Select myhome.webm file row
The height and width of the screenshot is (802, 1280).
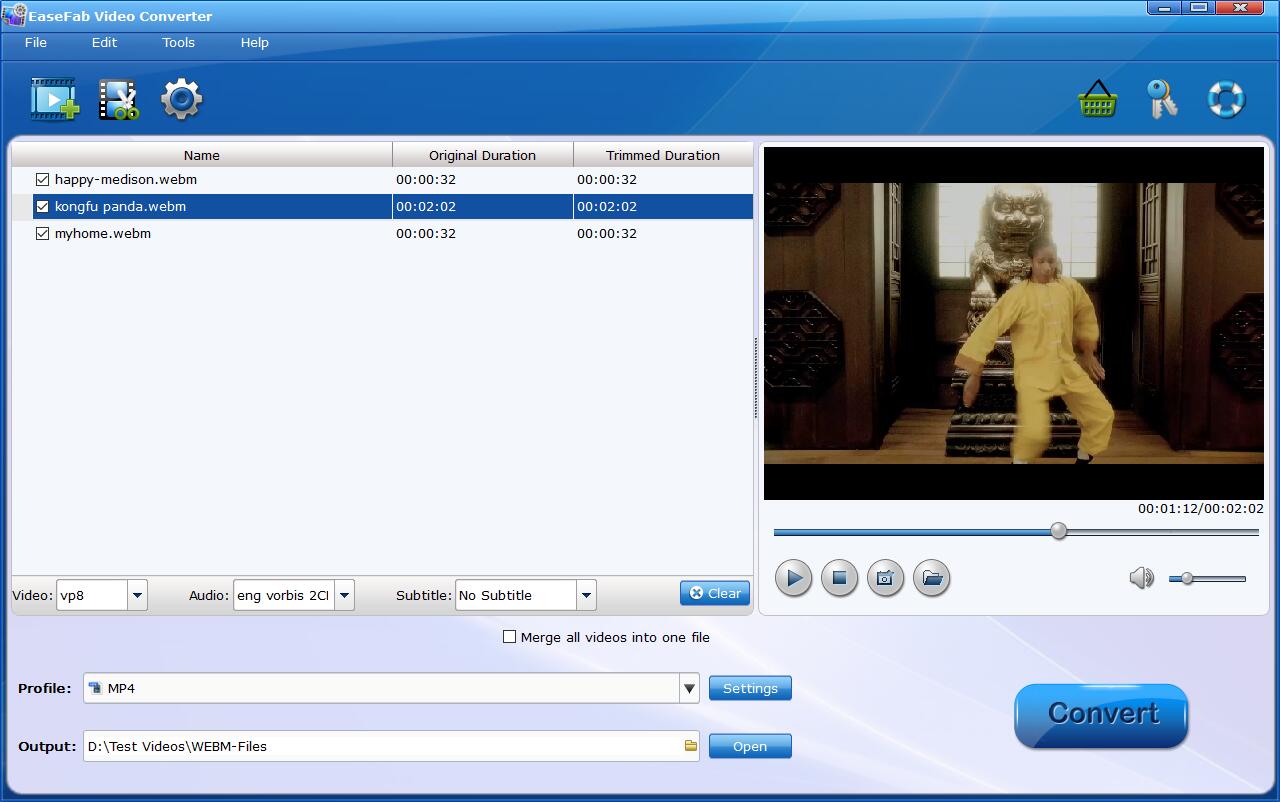point(382,234)
